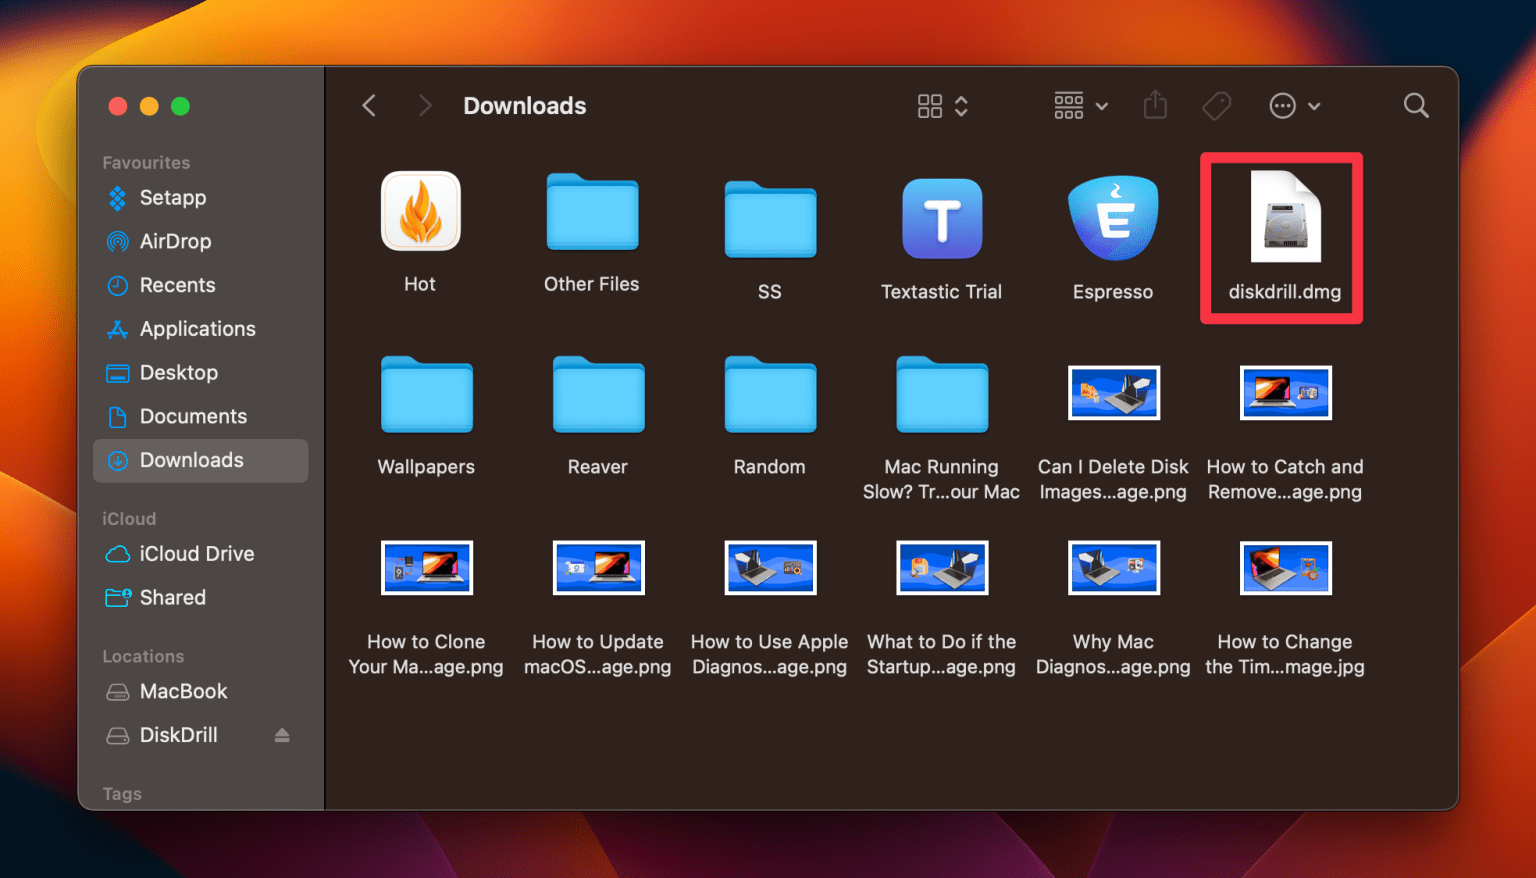This screenshot has height=878, width=1536.
Task: Click the Share icon in the toolbar
Action: (x=1155, y=105)
